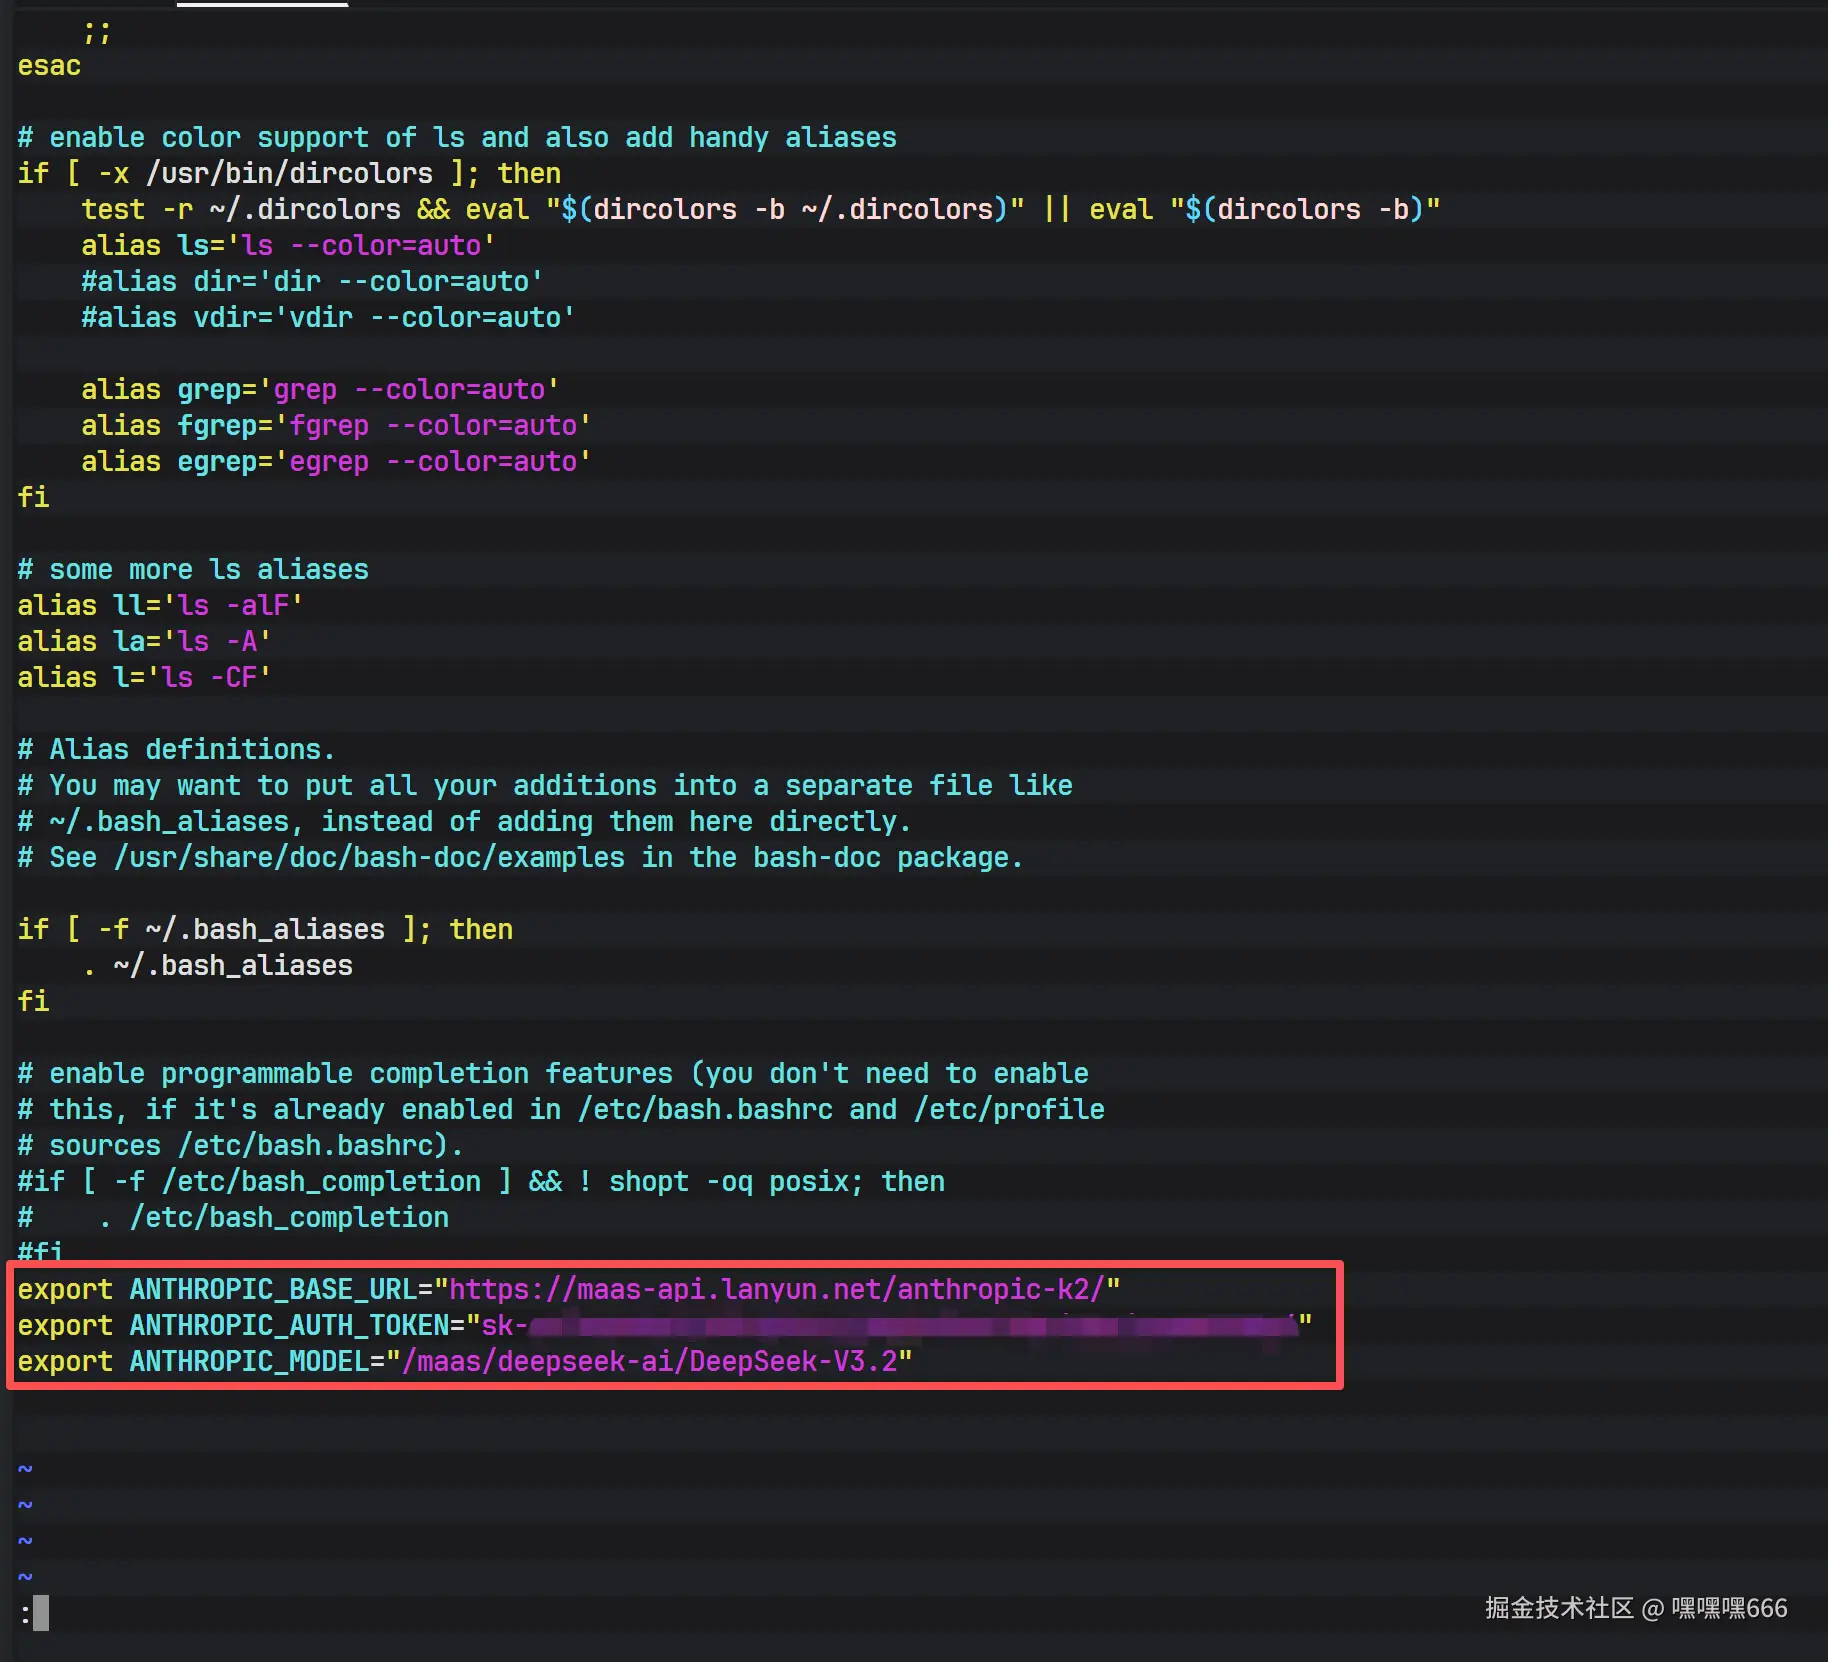The image size is (1828, 1662).
Task: Click the DeepSeek-V3.2 model path string
Action: pyautogui.click(x=649, y=1361)
